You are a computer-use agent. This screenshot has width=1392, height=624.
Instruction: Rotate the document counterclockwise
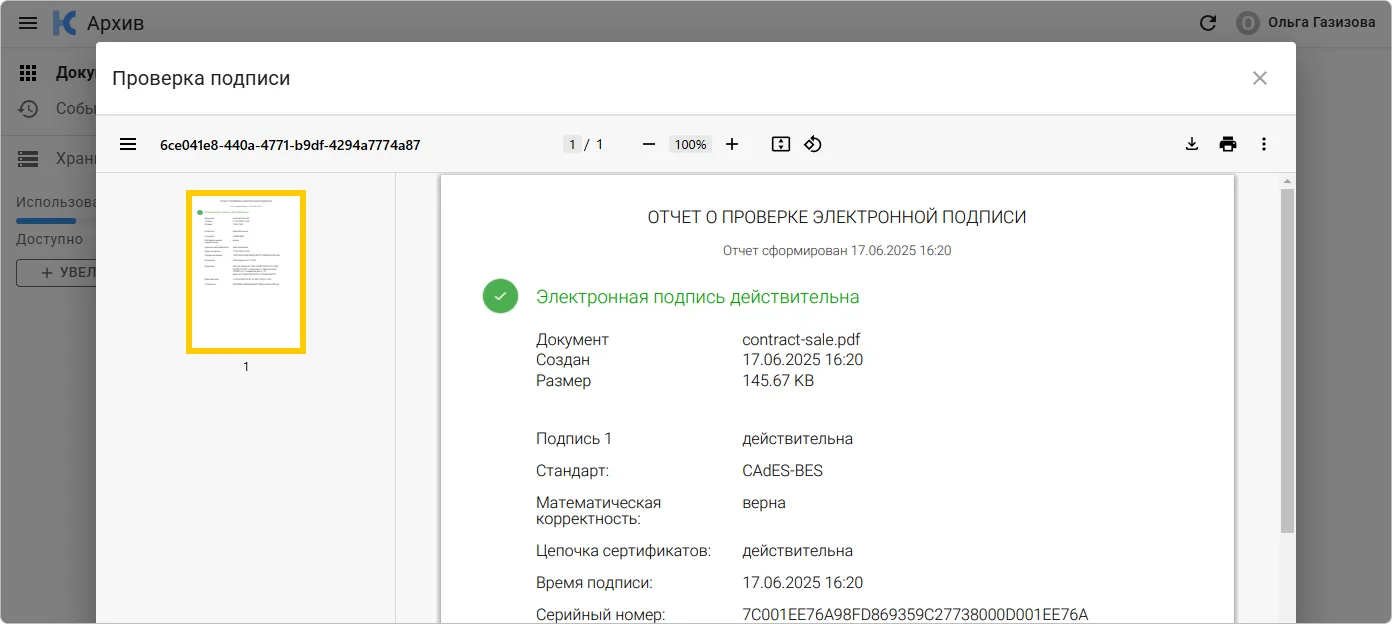click(813, 144)
